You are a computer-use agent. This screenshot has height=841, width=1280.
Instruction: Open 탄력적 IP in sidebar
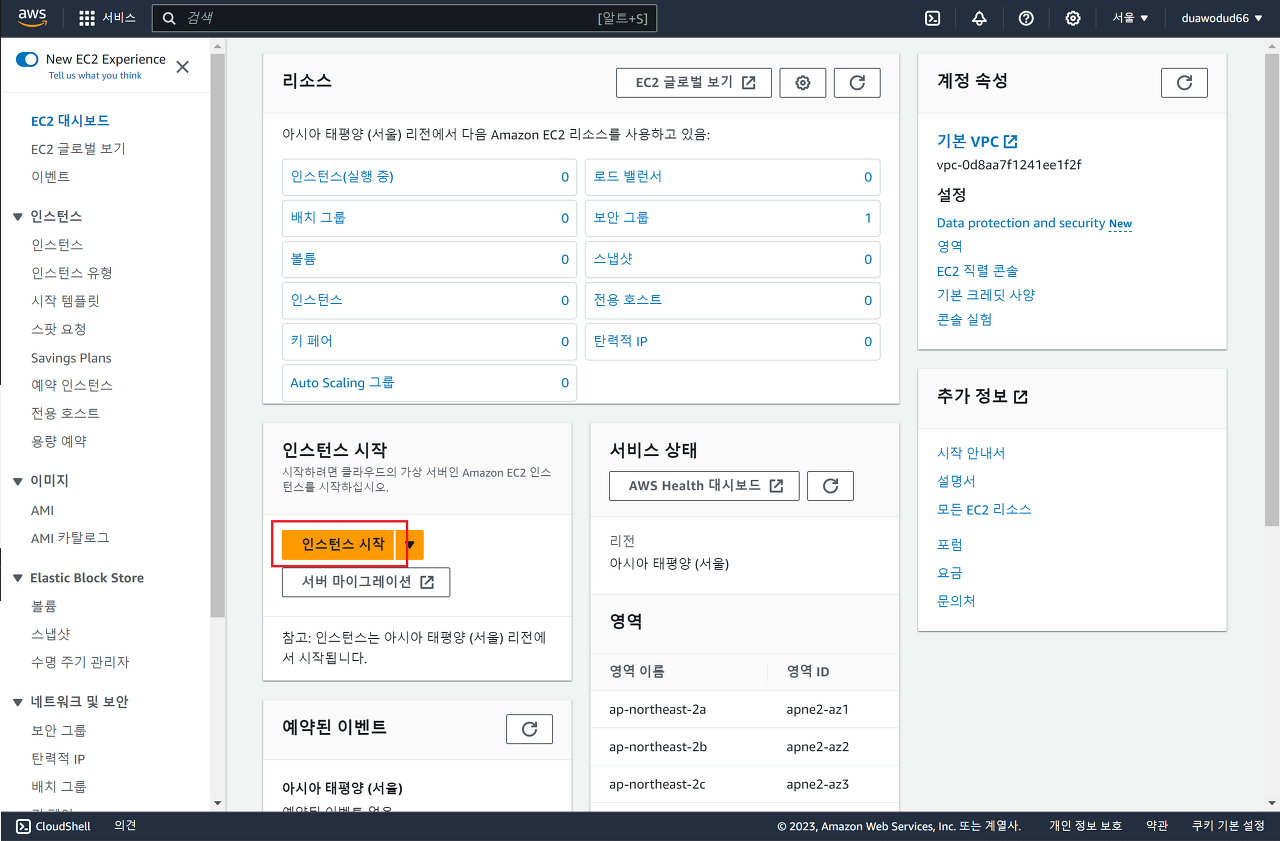[x=58, y=759]
